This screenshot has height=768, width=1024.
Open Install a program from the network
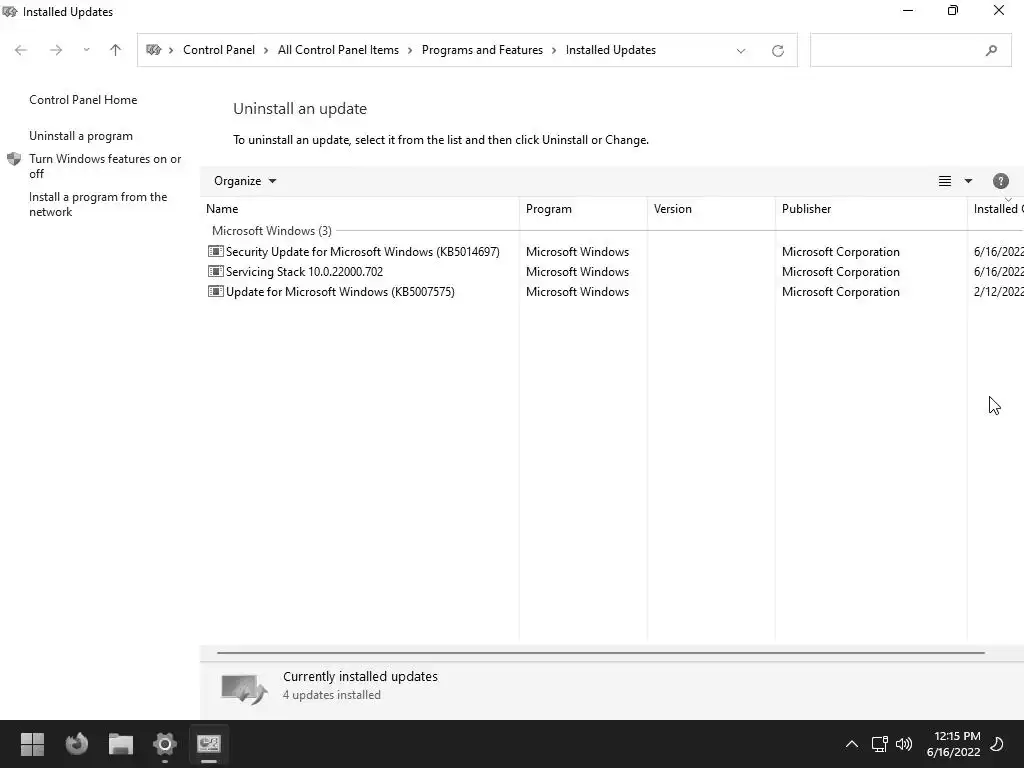pyautogui.click(x=98, y=204)
